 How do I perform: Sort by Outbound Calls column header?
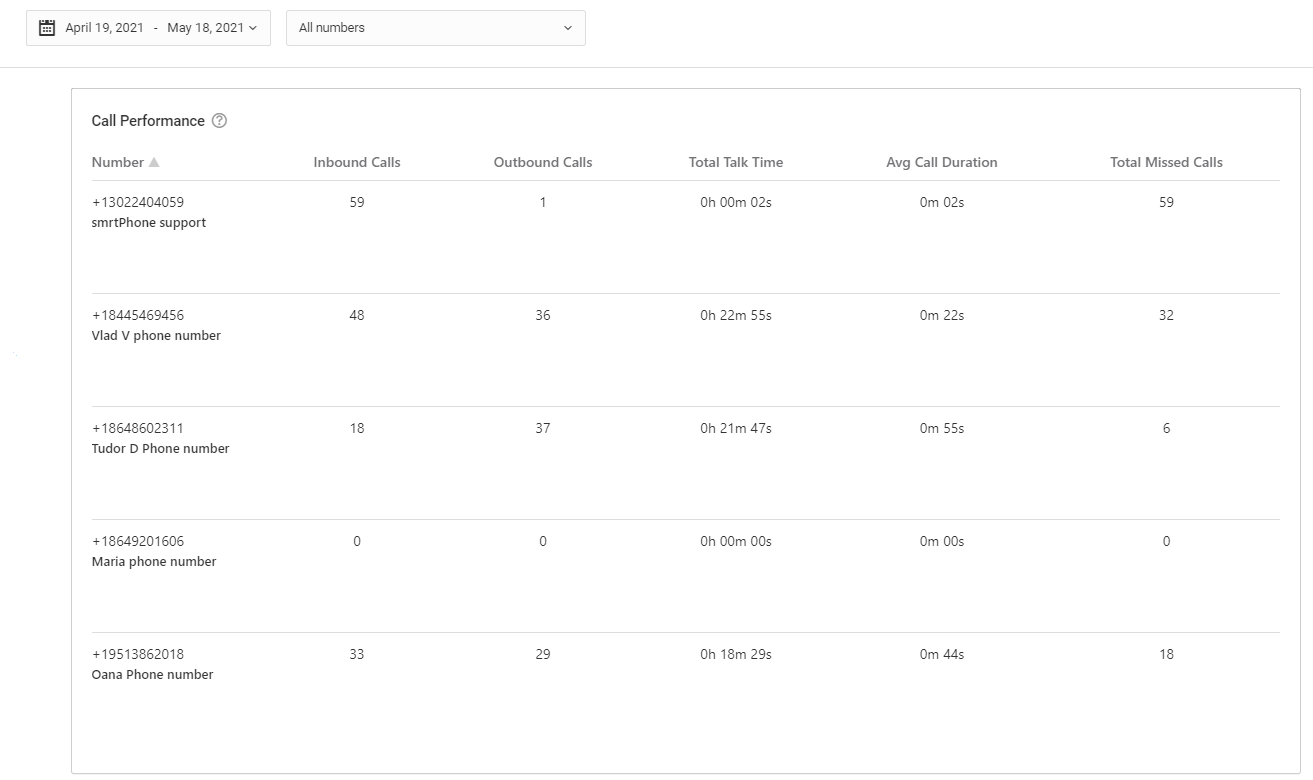[542, 162]
